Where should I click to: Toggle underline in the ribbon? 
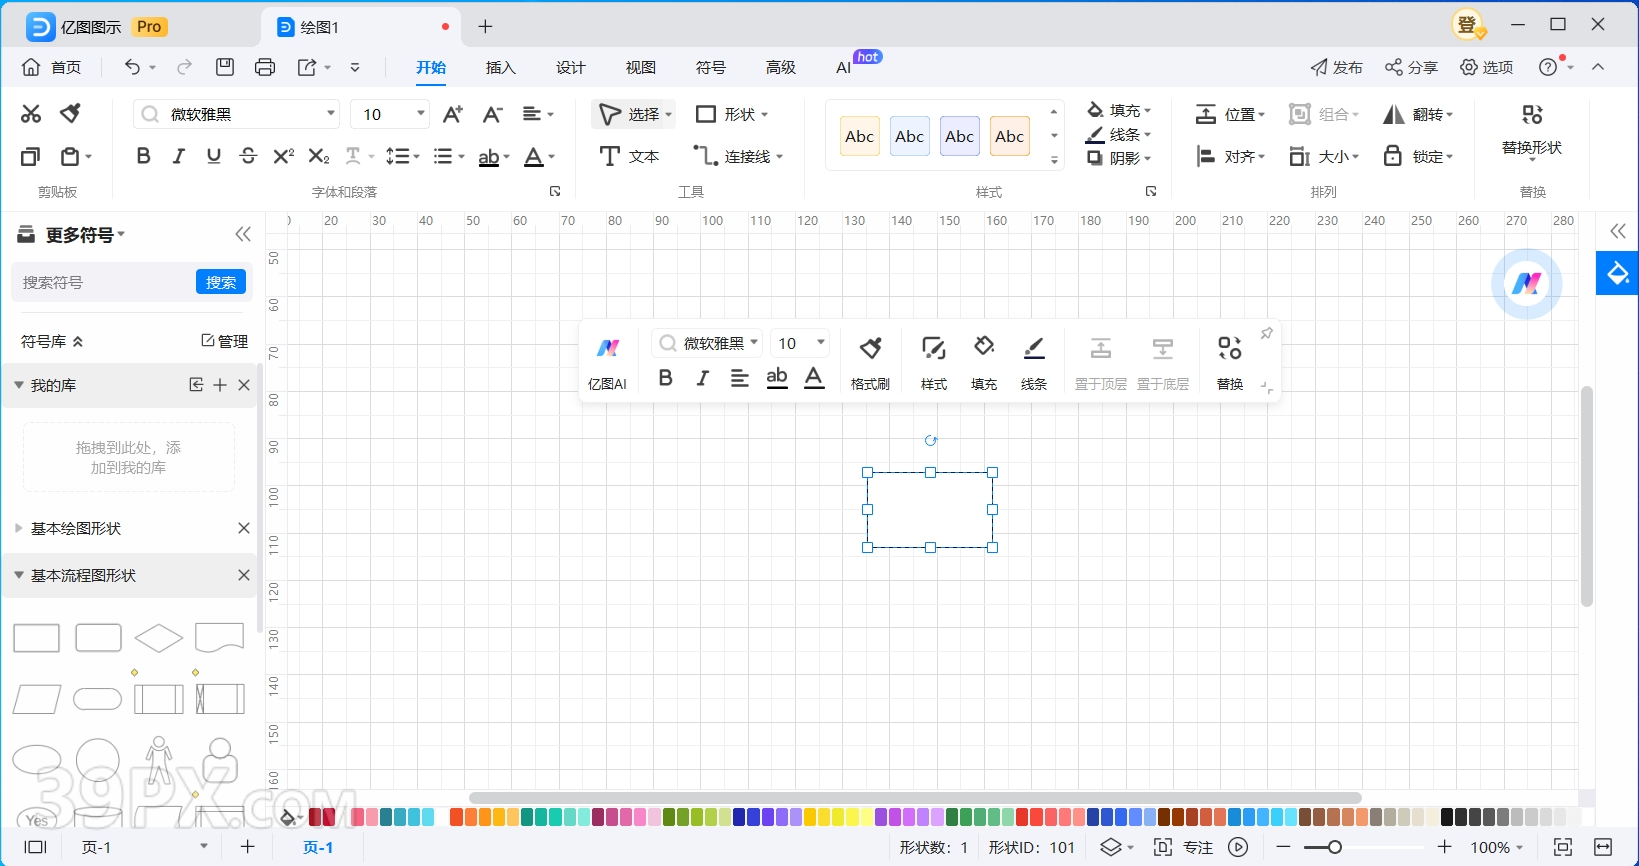[213, 156]
